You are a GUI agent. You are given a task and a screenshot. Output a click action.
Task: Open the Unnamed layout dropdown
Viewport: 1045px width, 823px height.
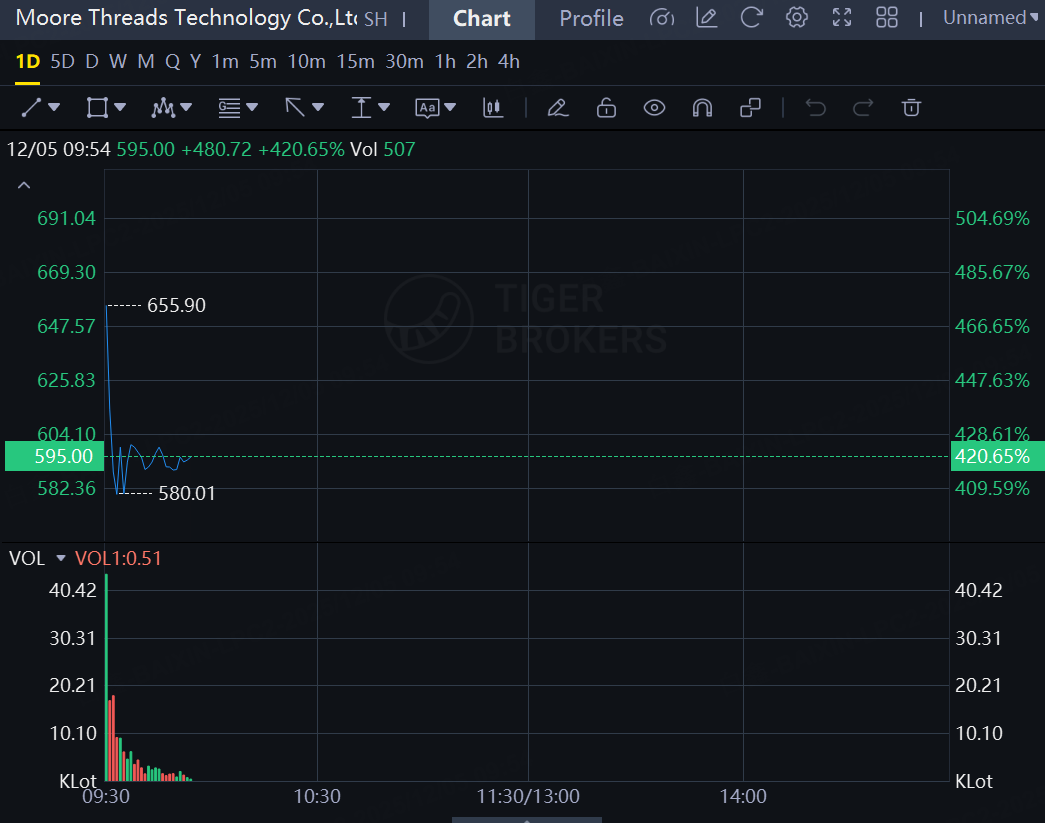(x=991, y=18)
